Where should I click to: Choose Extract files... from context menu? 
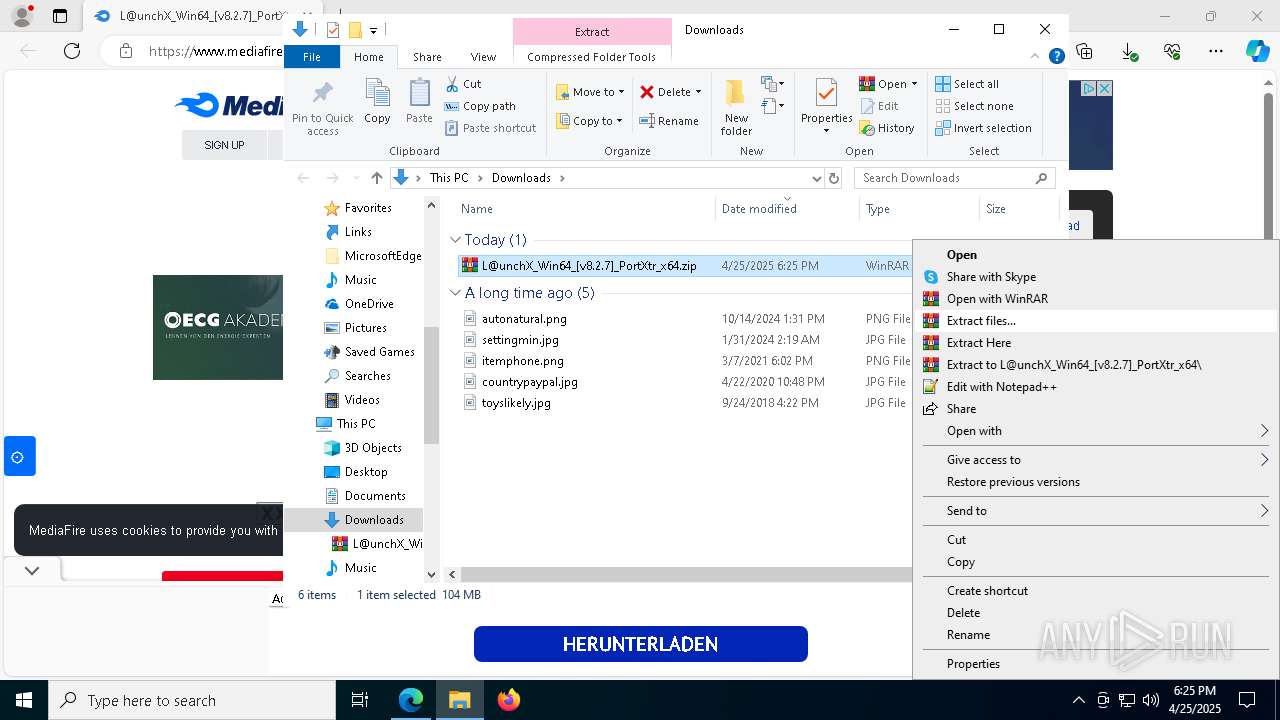click(x=1096, y=321)
